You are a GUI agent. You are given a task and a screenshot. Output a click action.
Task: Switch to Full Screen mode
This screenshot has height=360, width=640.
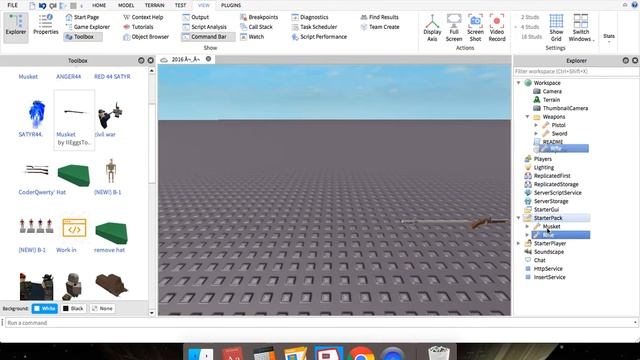(454, 28)
